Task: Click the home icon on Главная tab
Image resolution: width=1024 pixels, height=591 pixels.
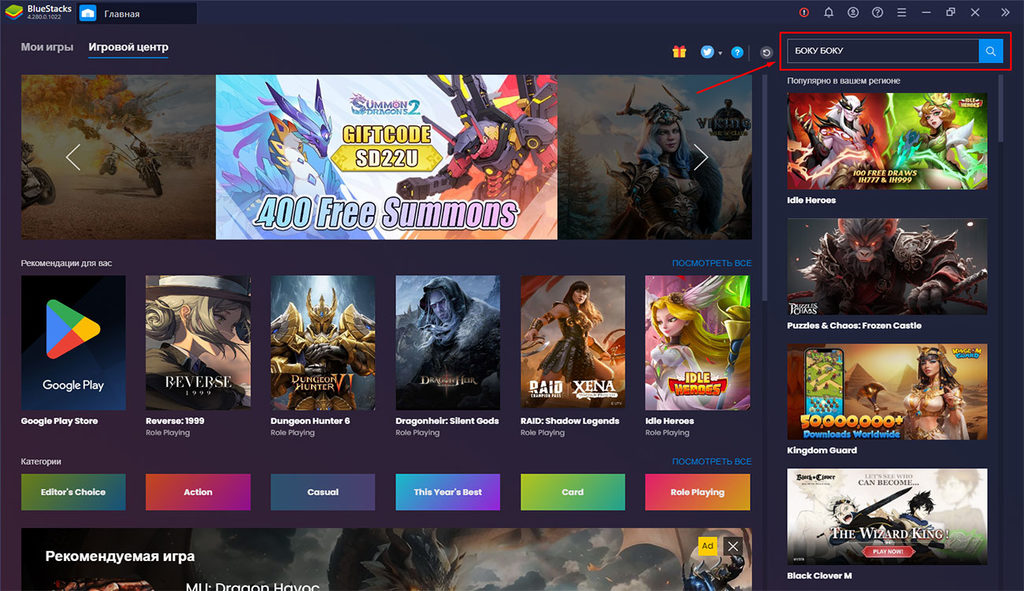Action: click(x=88, y=13)
